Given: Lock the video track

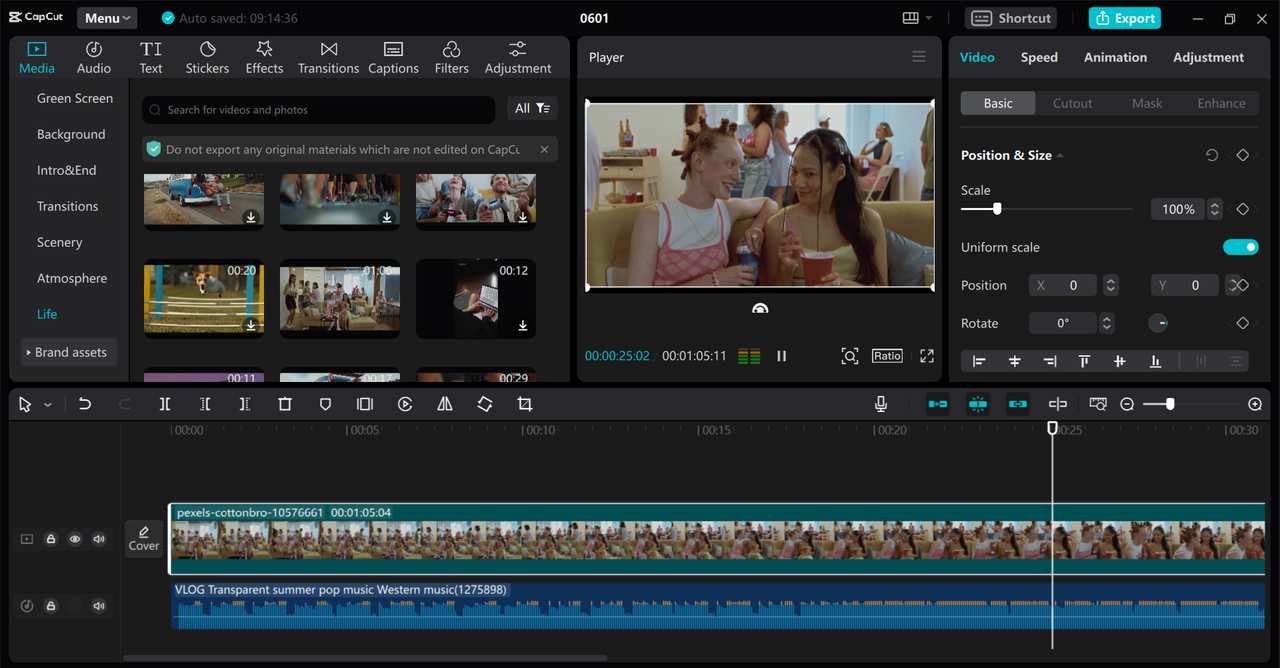Looking at the screenshot, I should (51, 539).
